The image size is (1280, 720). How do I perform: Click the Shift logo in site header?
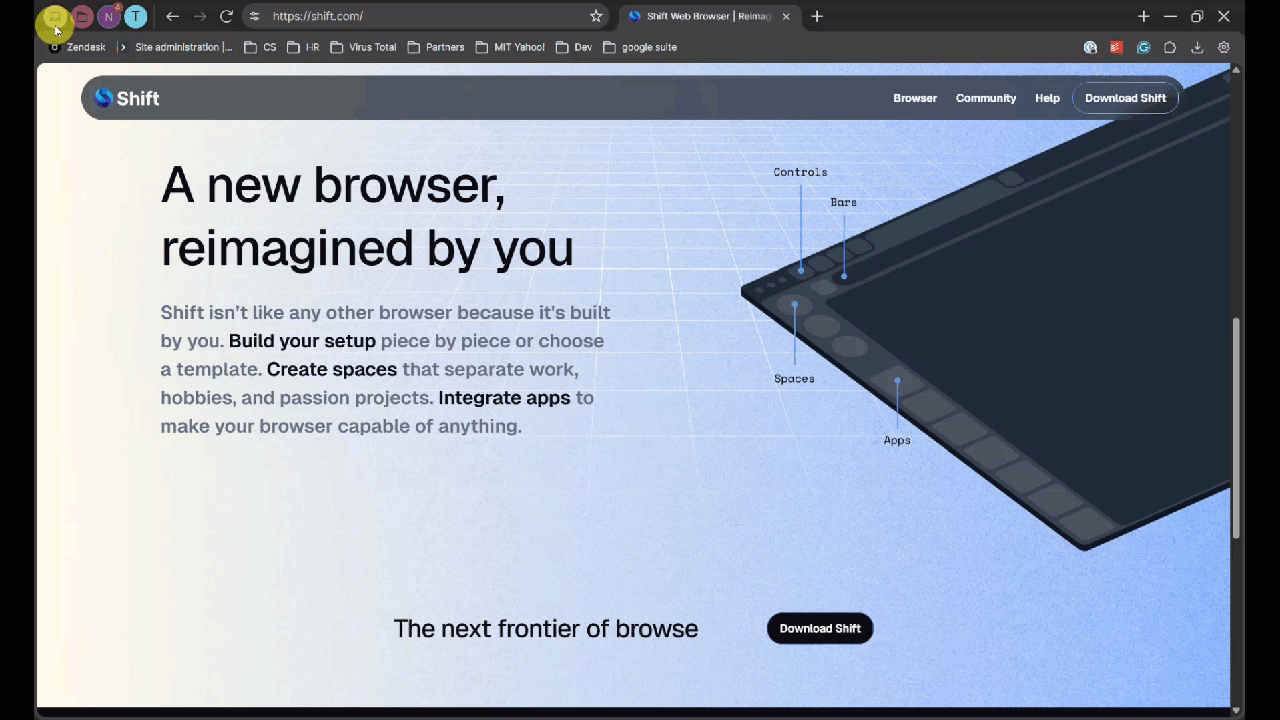(127, 98)
